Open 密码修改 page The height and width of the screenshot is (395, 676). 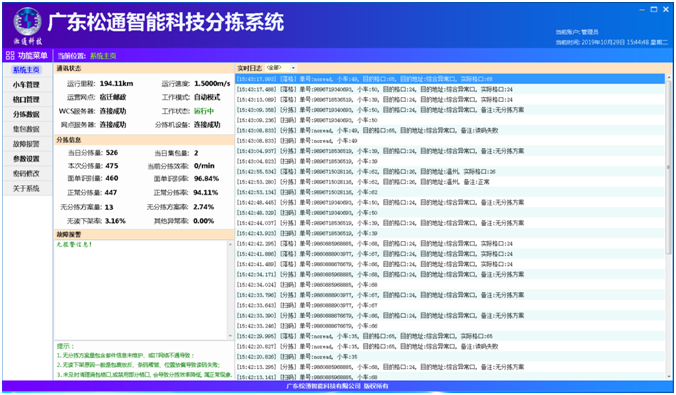coord(26,173)
